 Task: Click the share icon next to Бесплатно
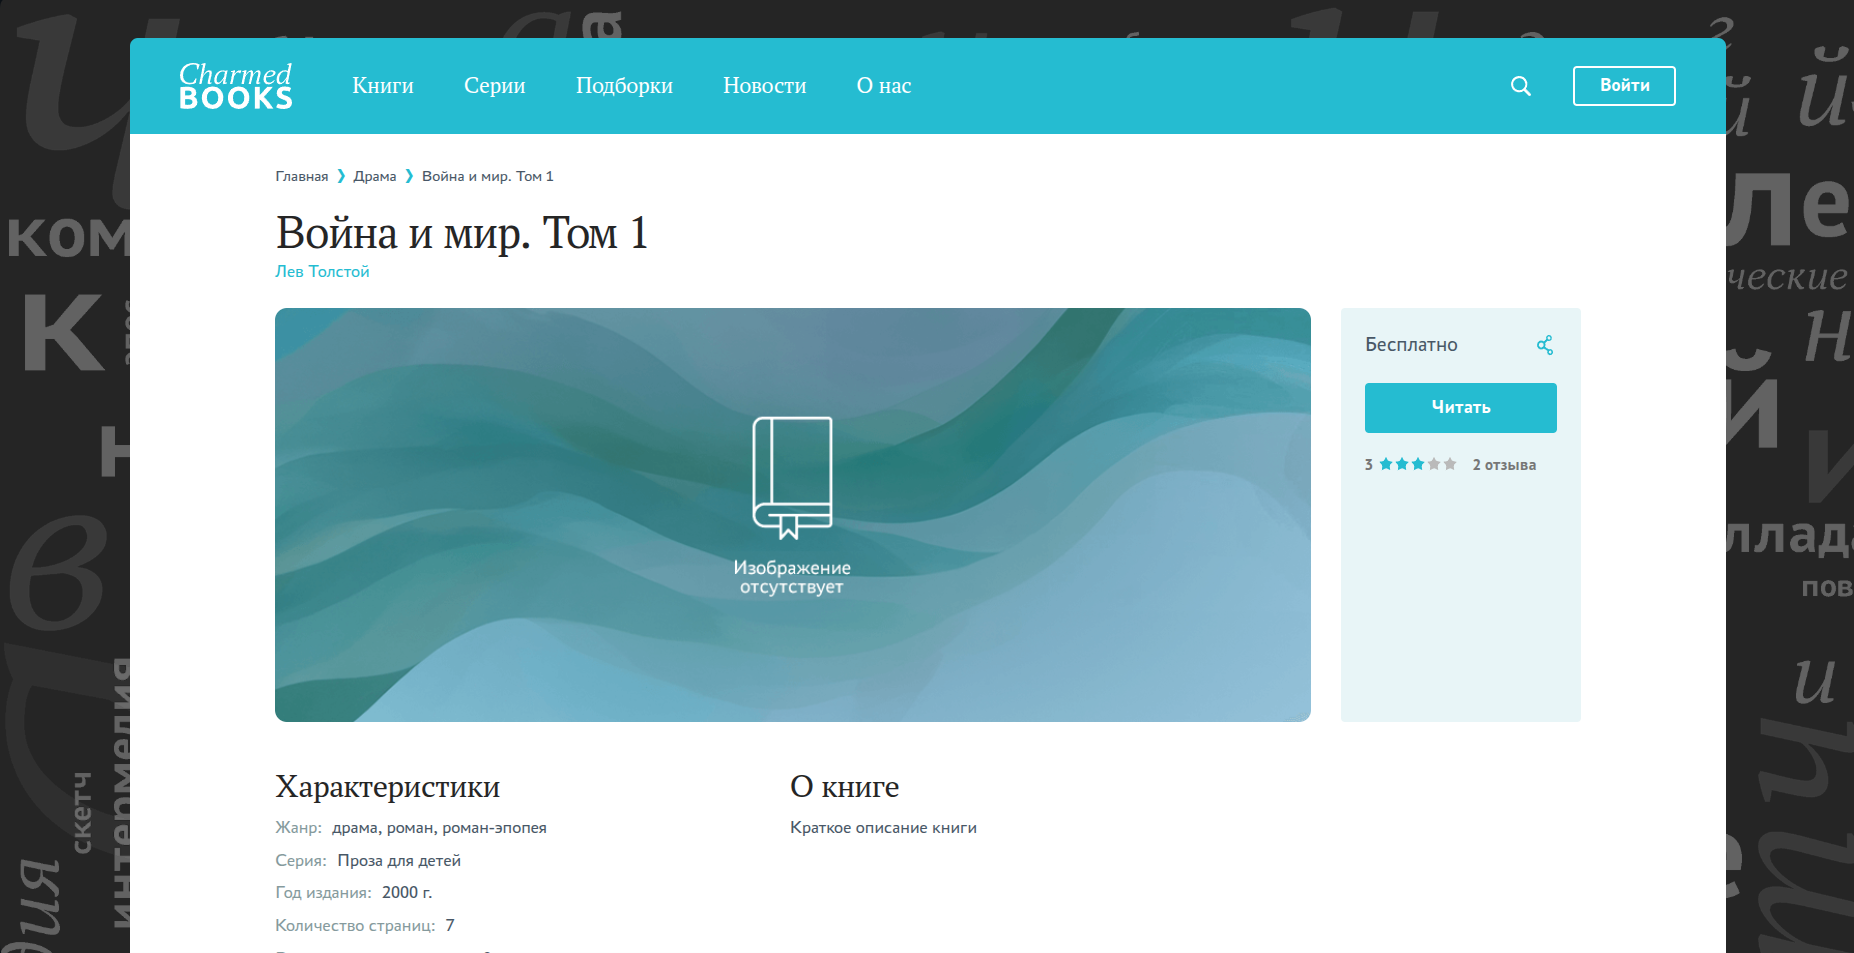[x=1544, y=345]
